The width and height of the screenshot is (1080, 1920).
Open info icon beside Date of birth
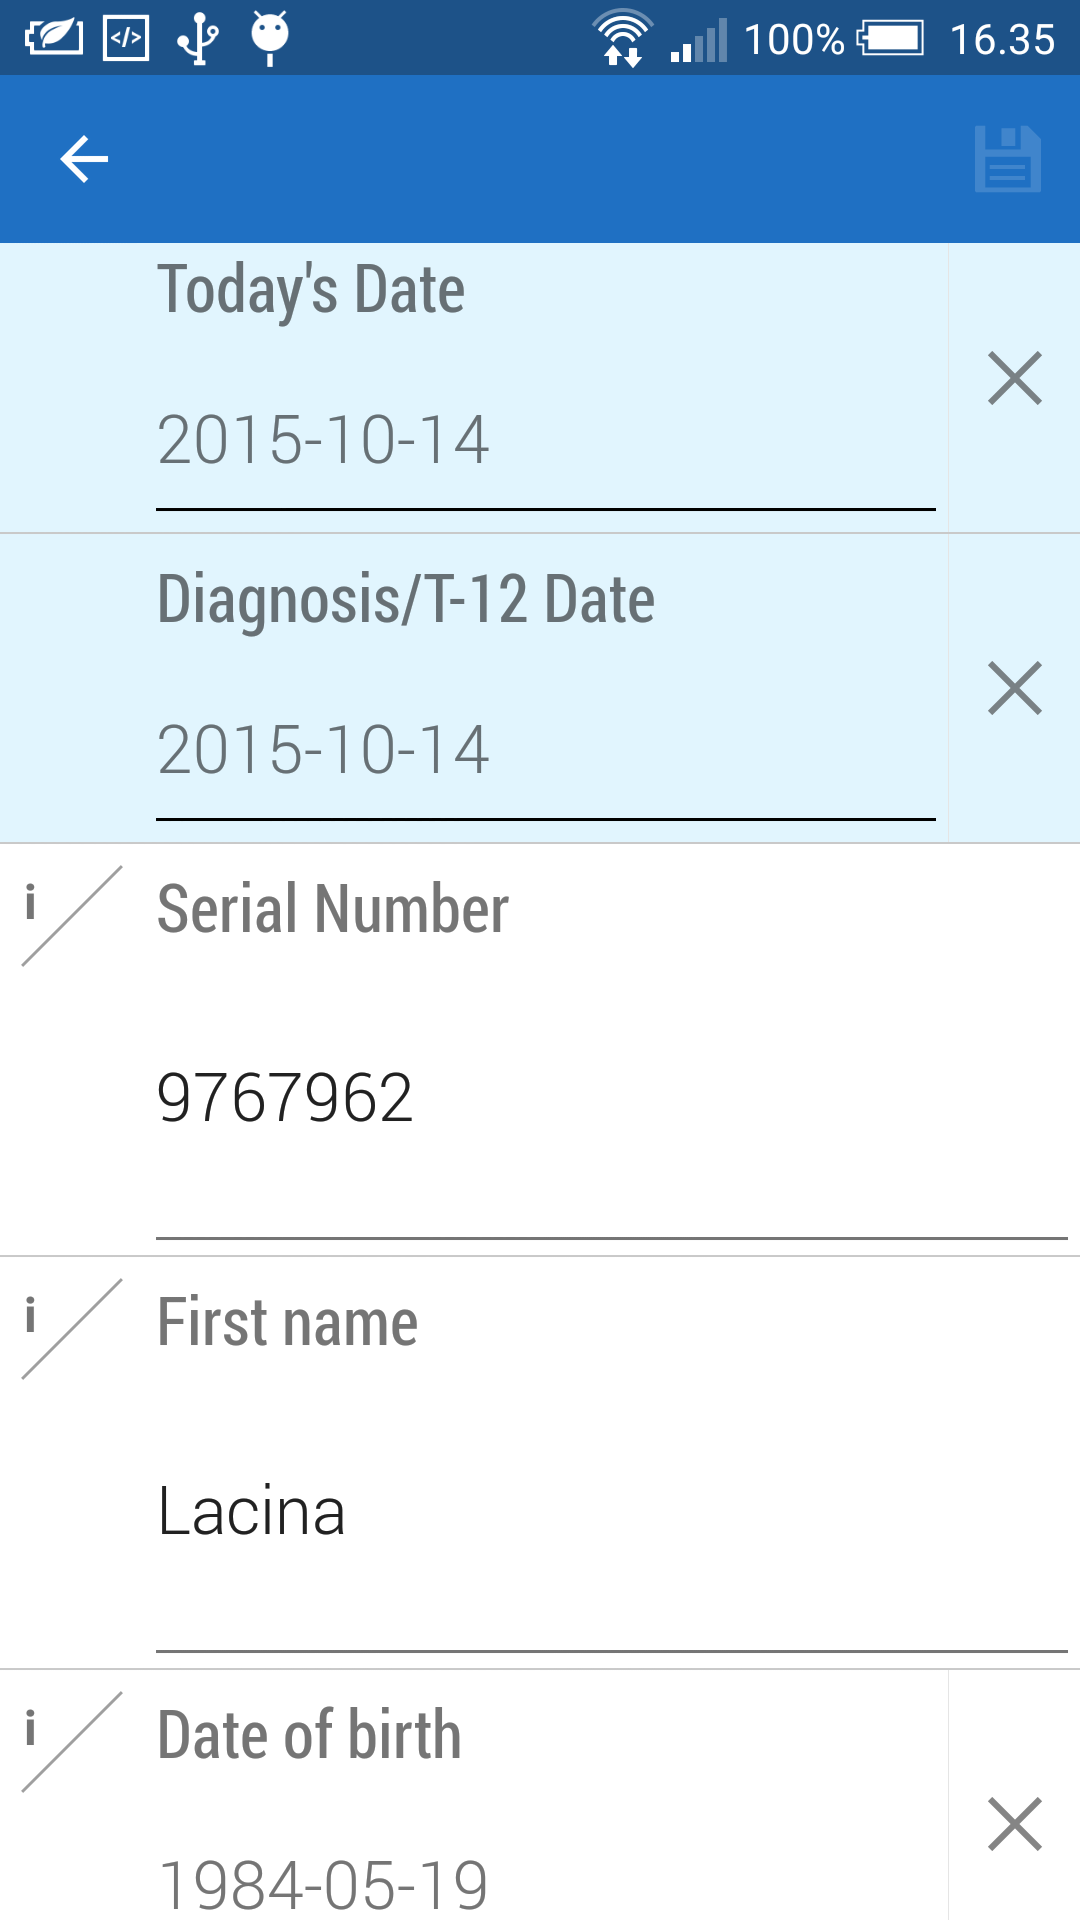30,1730
